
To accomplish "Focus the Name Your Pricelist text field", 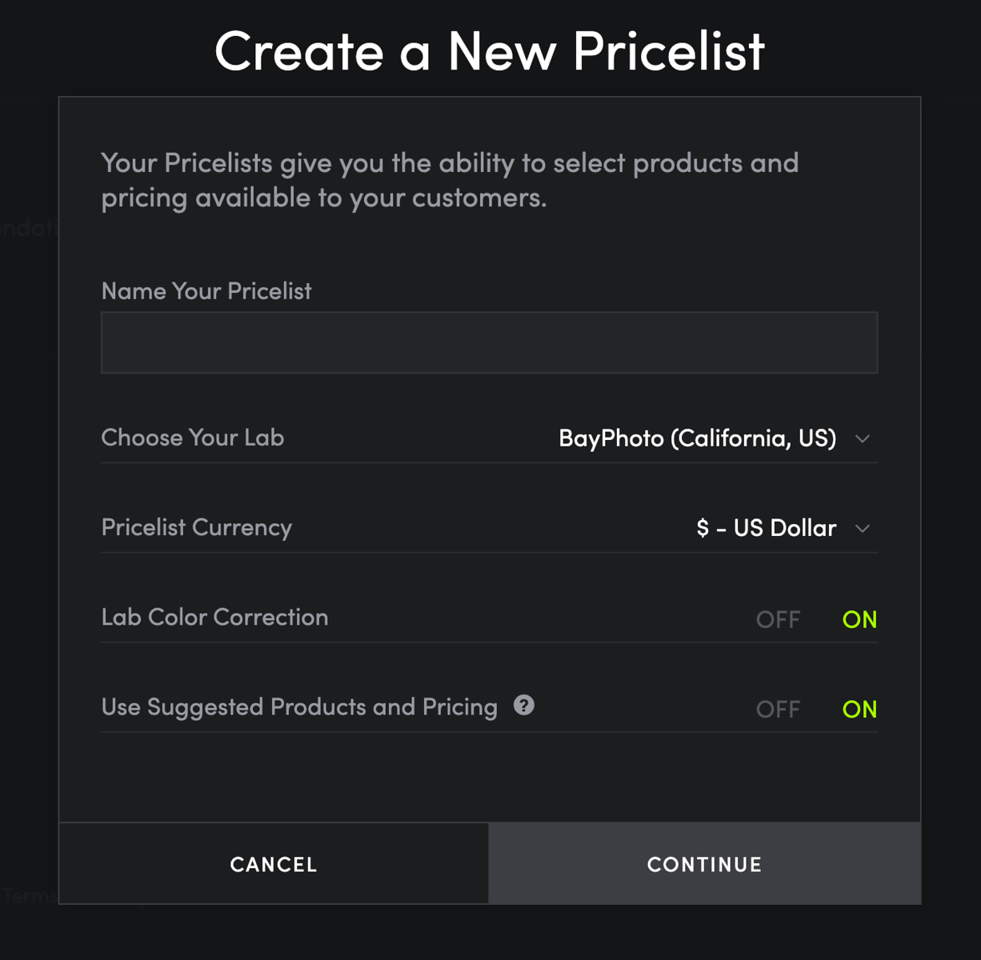I will tap(489, 342).
